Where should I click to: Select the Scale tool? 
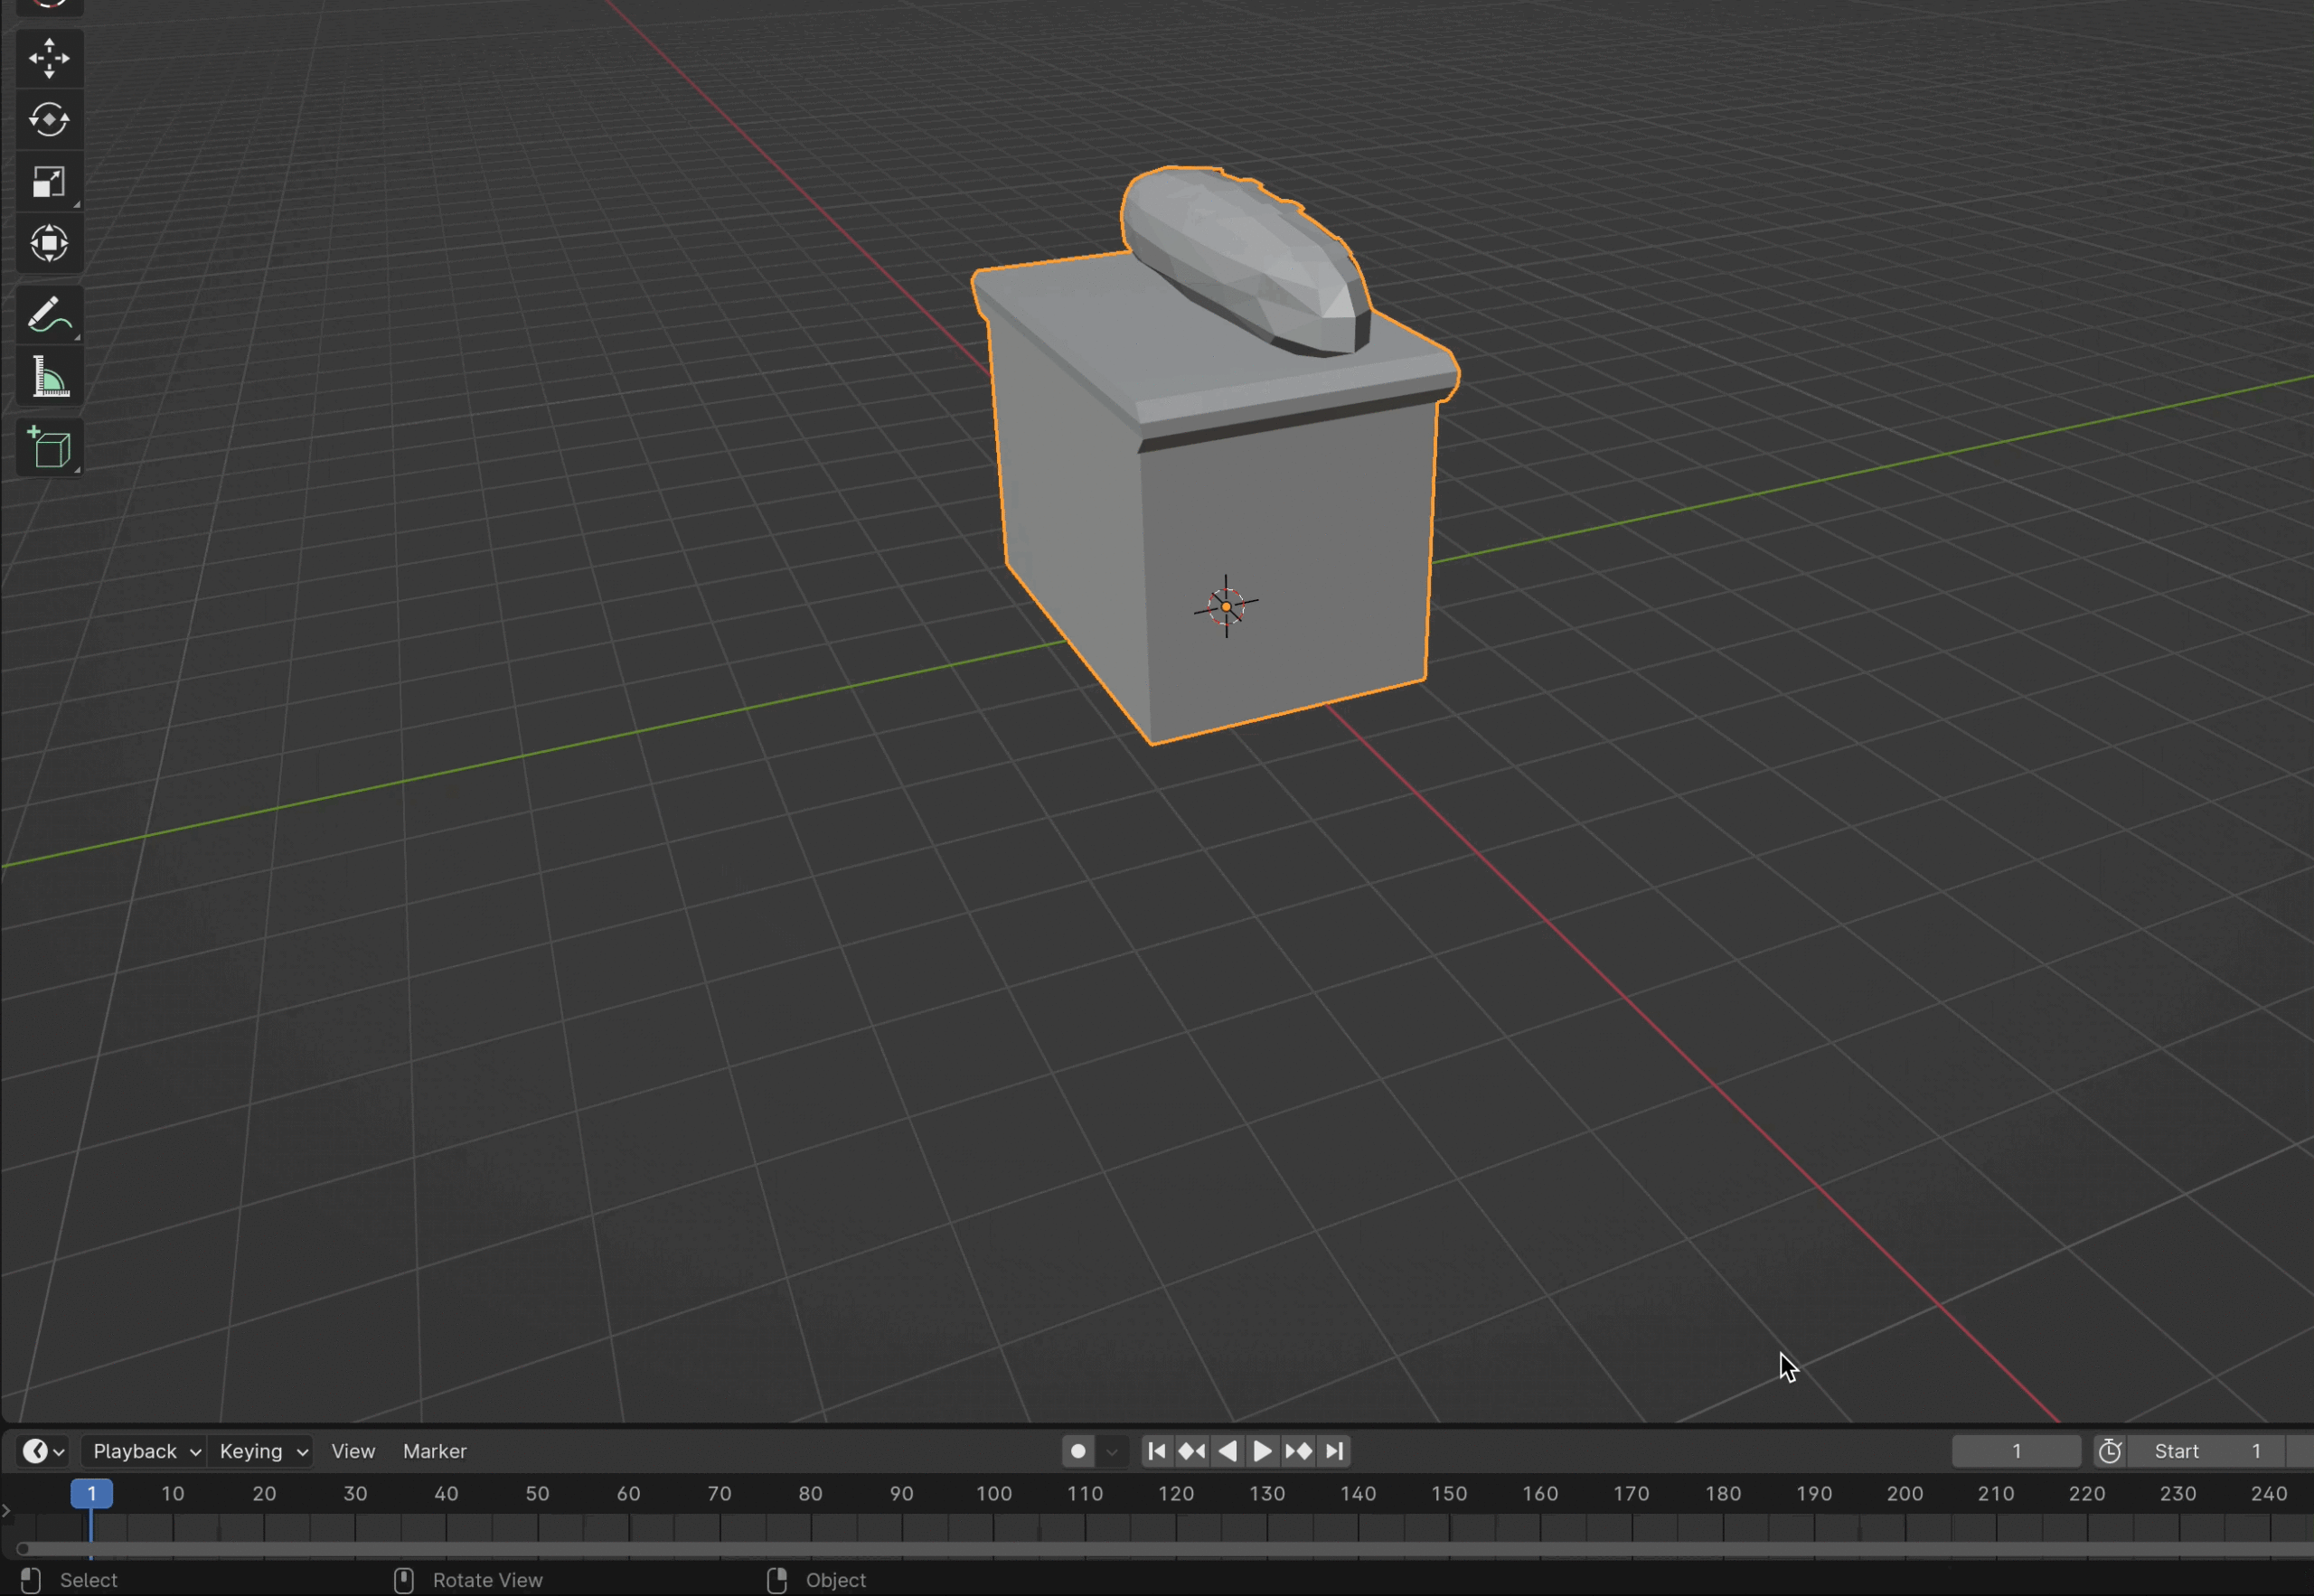(x=48, y=182)
